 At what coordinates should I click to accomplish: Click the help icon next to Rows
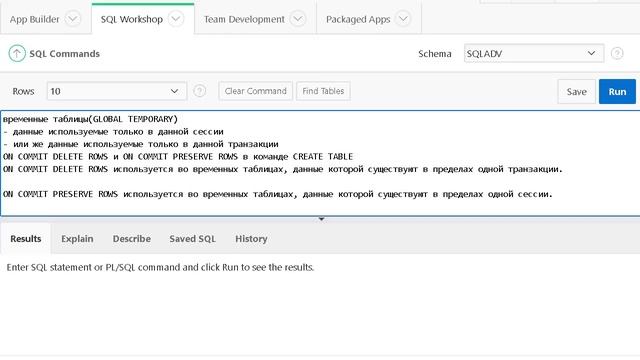(x=200, y=91)
